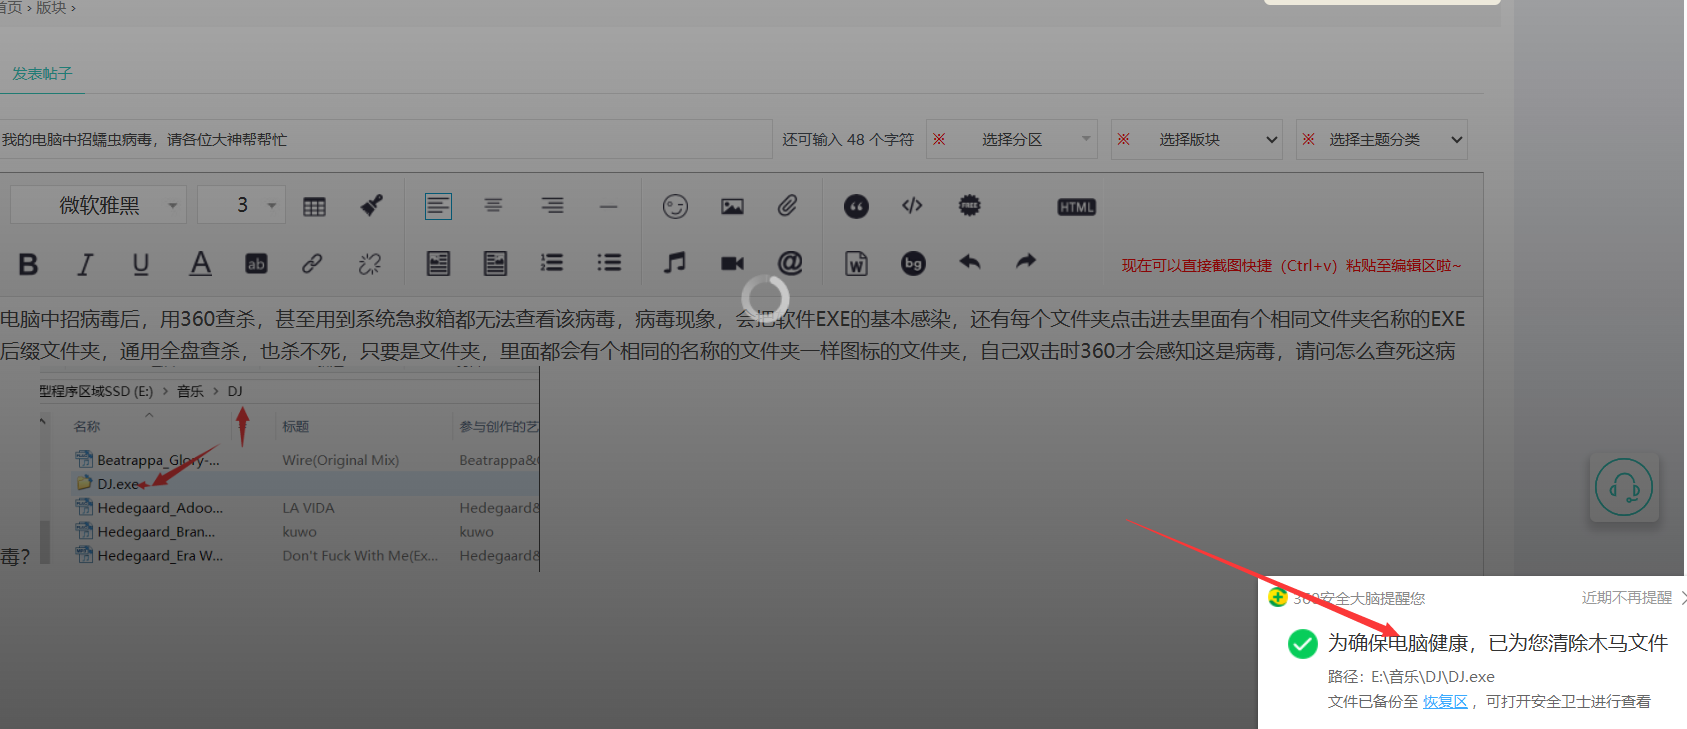Toggle bold text formatting
Viewport: 1687px width, 729px height.
(x=28, y=264)
